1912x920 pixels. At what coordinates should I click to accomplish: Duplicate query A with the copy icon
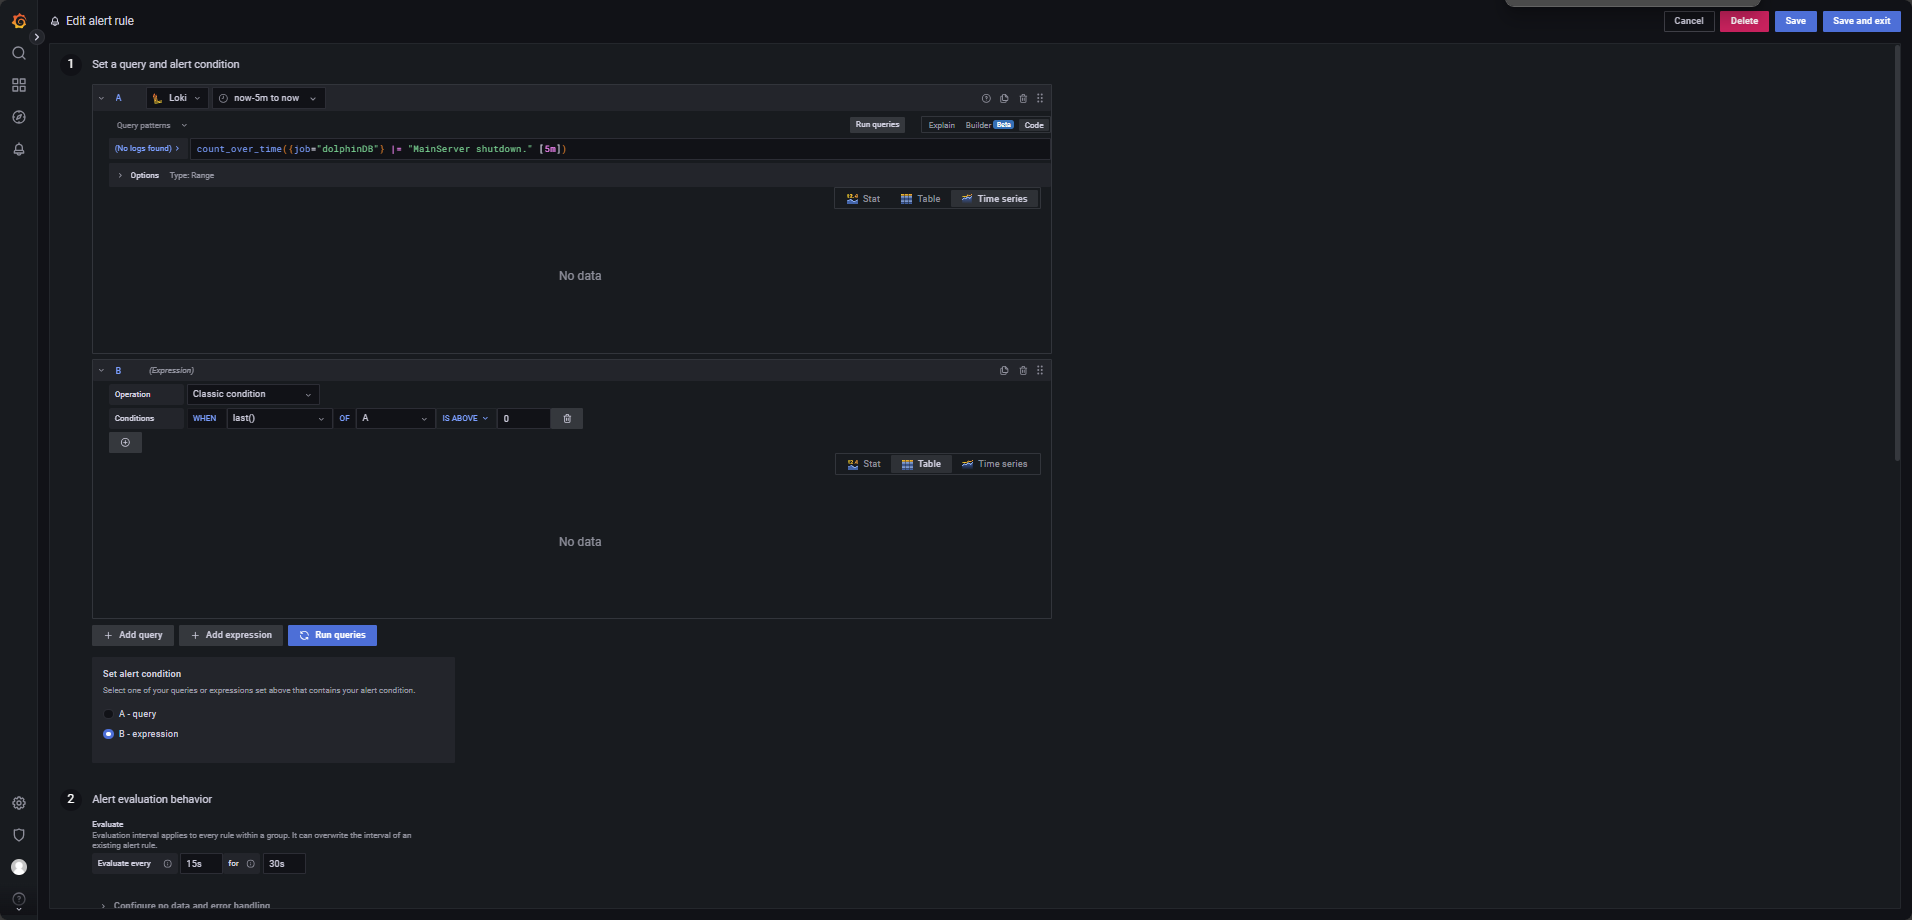point(1004,98)
